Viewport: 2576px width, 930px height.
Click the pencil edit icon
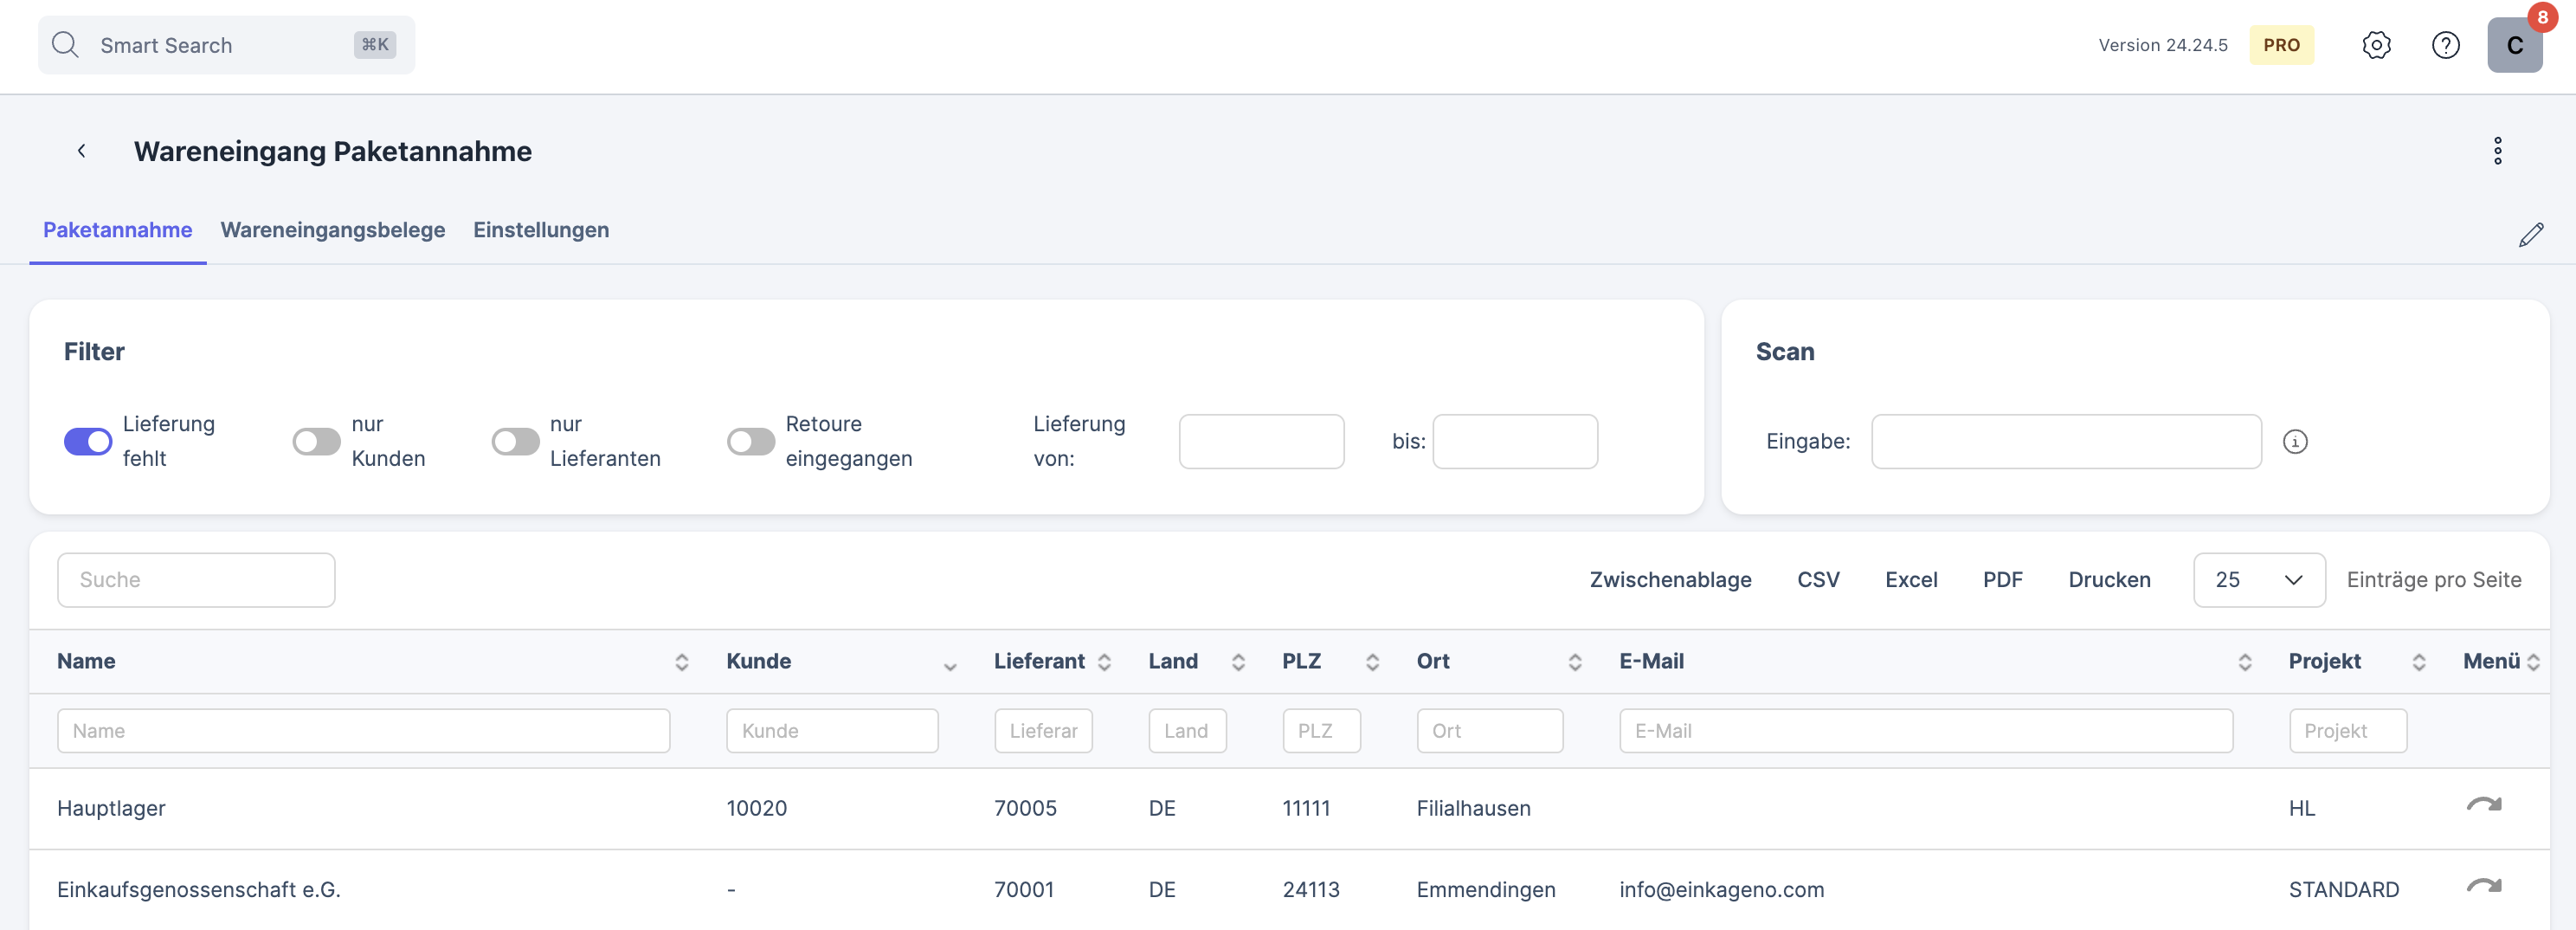(x=2530, y=235)
